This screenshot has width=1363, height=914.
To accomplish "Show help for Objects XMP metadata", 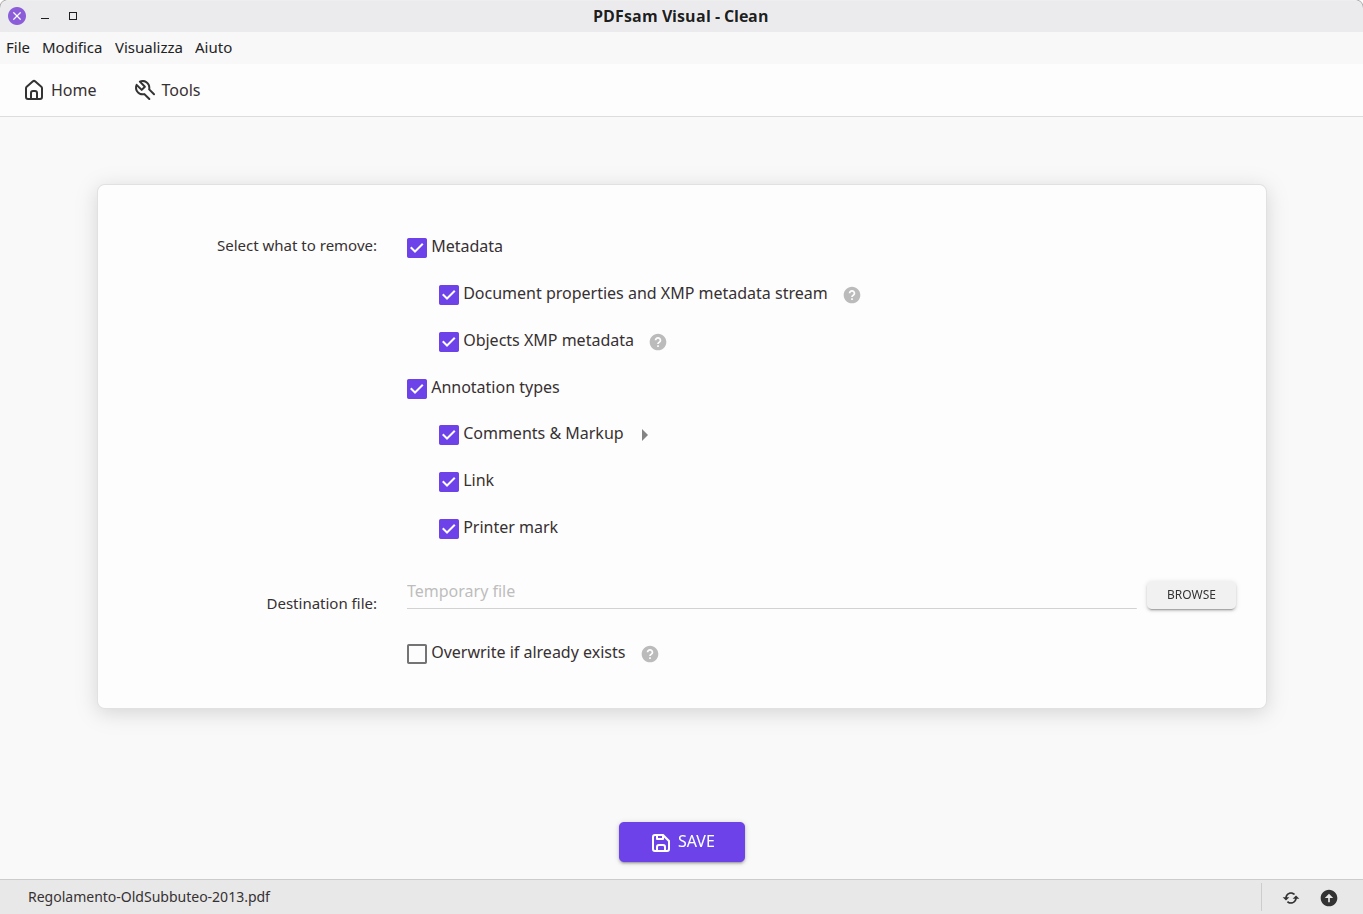I will [x=658, y=342].
